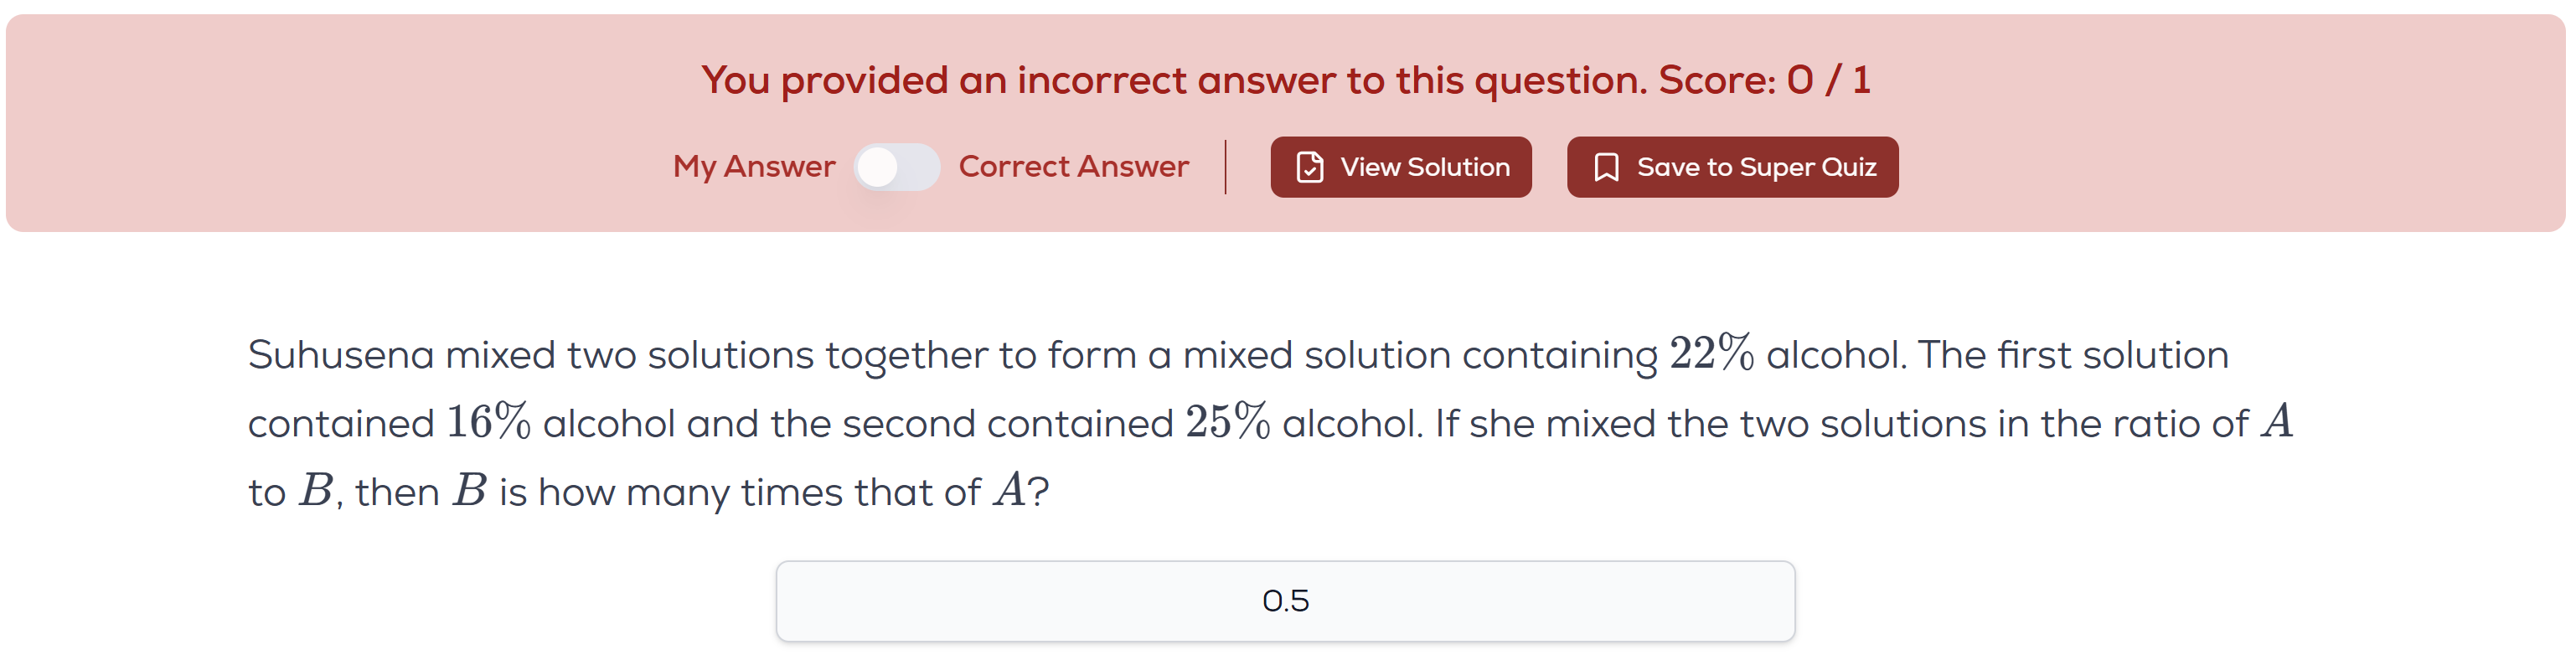The image size is (2576, 655).
Task: Click the variable B after "to"
Action: tap(316, 491)
